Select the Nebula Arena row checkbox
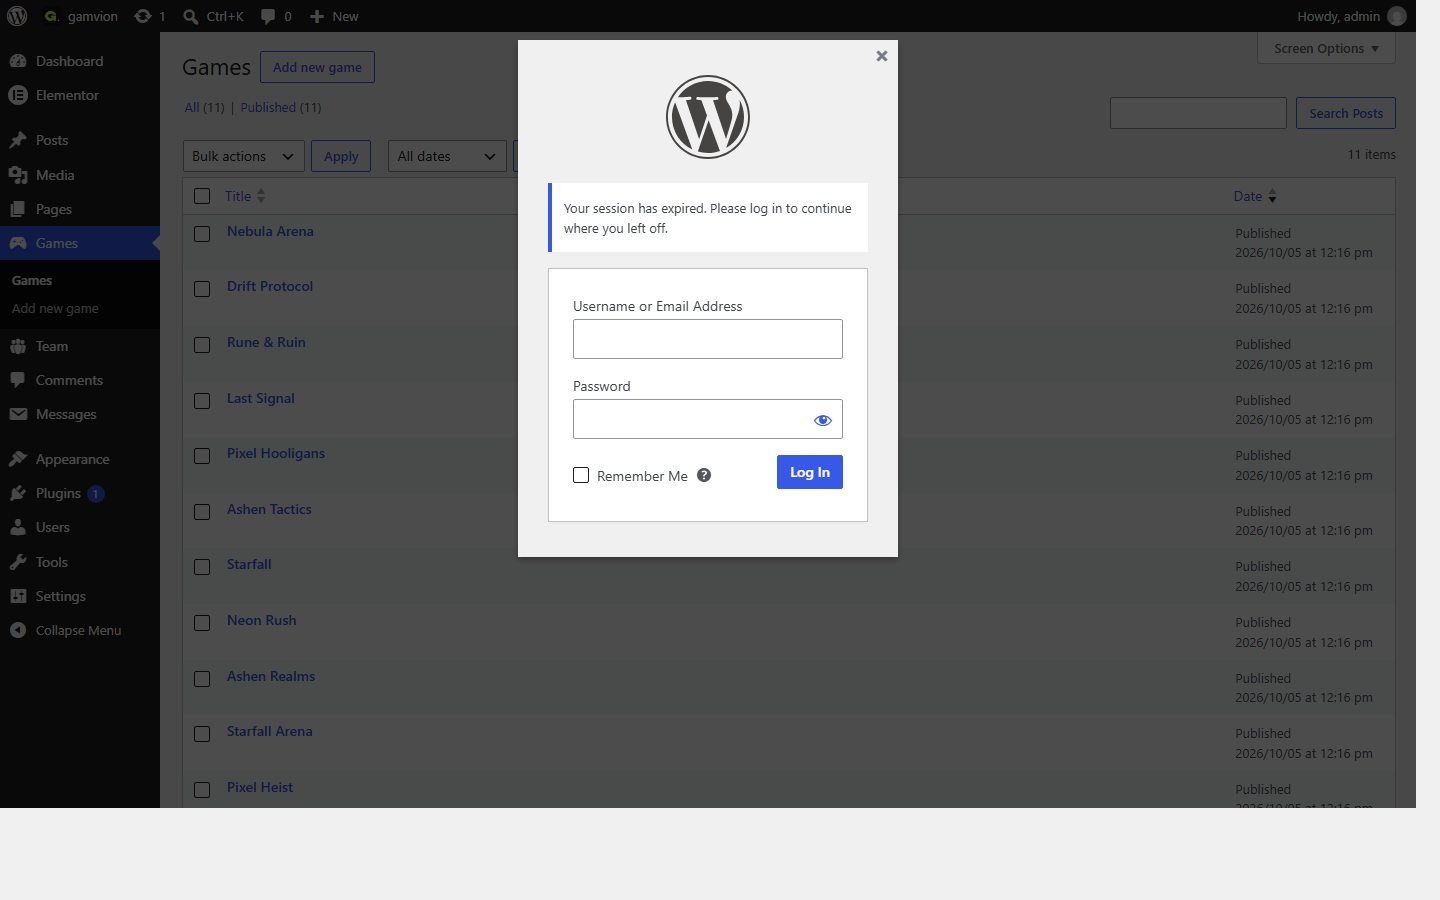Screen dimensions: 1440x900 pyautogui.click(x=202, y=233)
